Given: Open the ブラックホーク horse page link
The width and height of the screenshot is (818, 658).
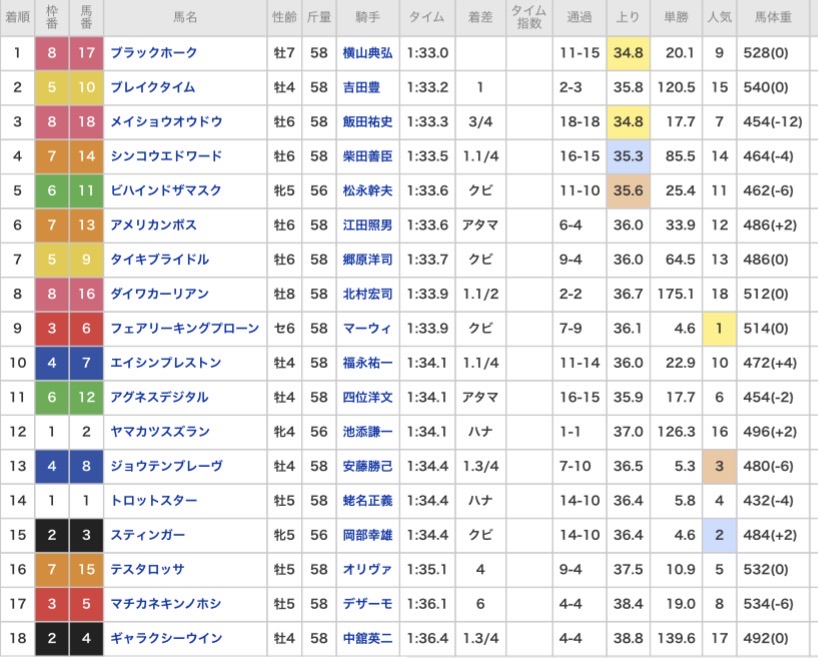Looking at the screenshot, I should point(154,53).
